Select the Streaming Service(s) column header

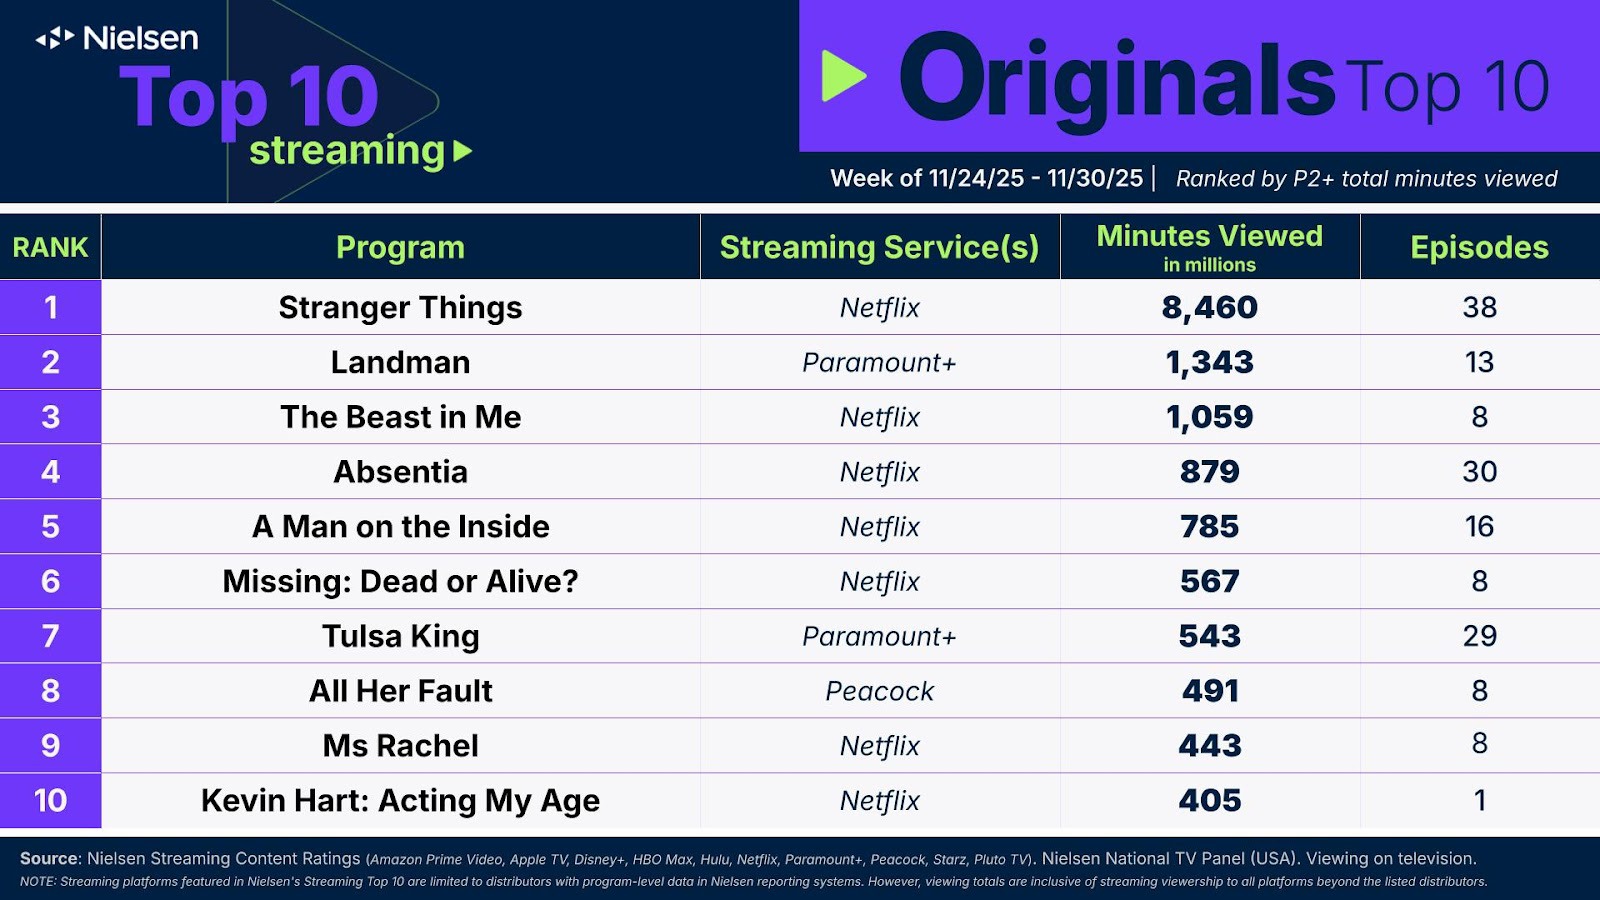tap(879, 247)
